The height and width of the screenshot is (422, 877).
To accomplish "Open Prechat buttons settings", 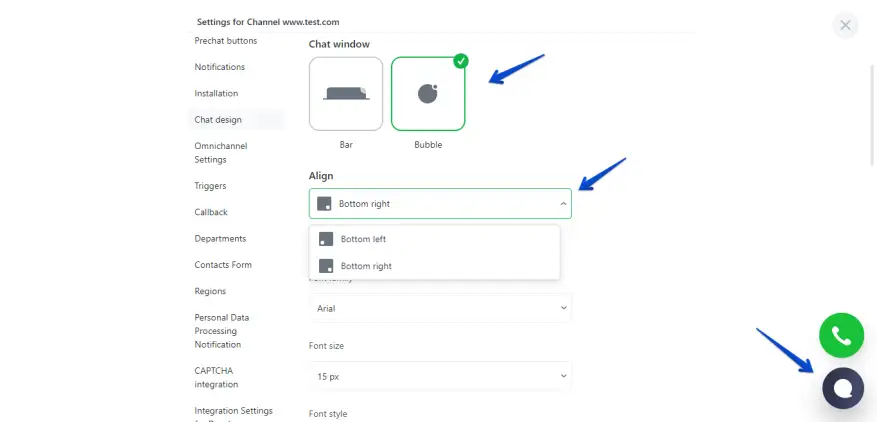I will coord(225,41).
